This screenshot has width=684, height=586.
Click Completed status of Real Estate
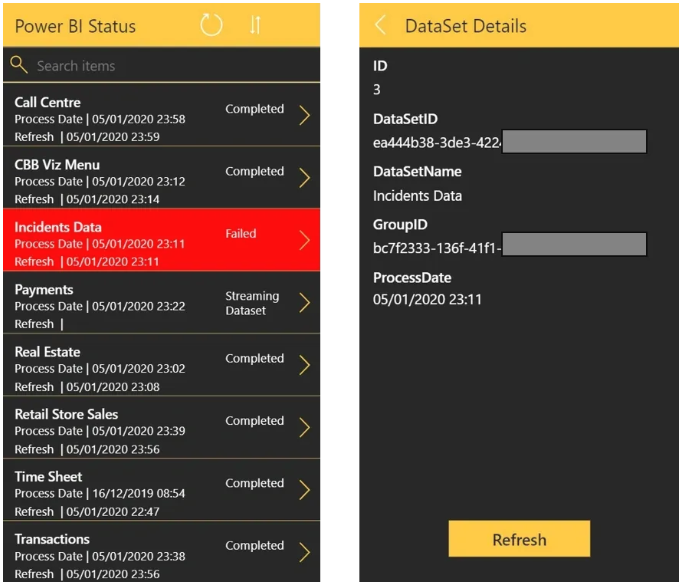[x=255, y=359]
